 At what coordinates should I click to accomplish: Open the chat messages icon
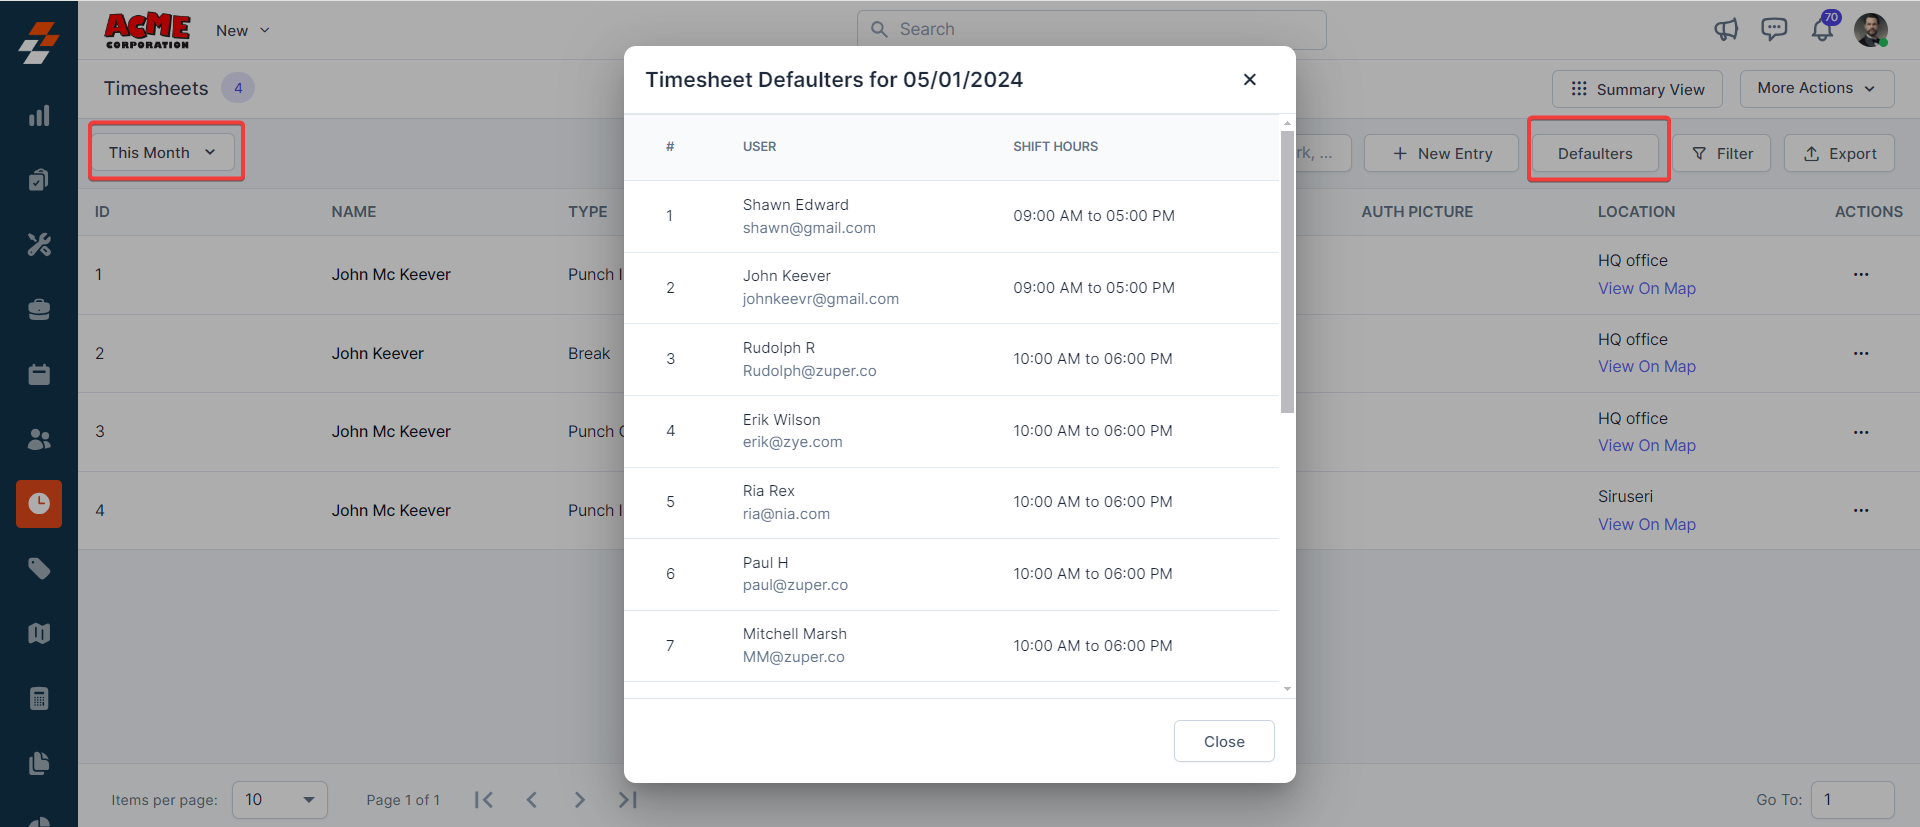1774,30
